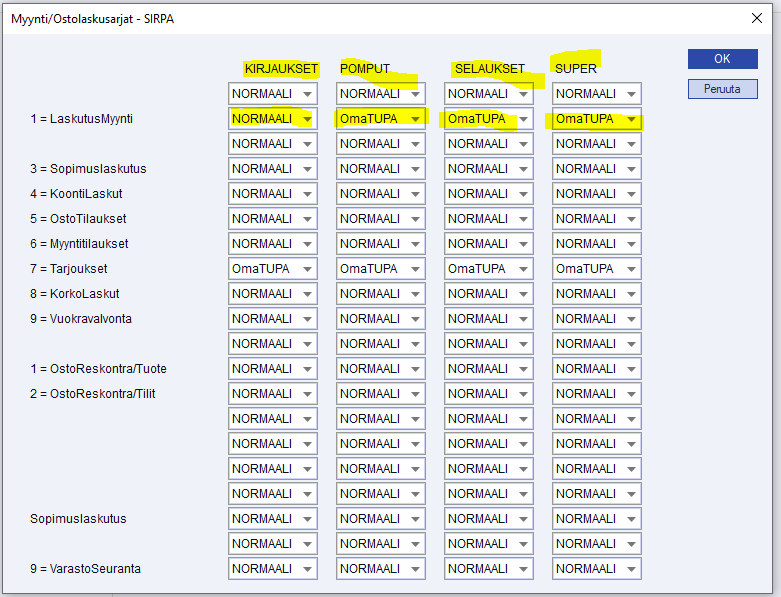Image resolution: width=781 pixels, height=597 pixels.
Task: Open SUPER dropdown for 1 = OstoReskontra/Tuote
Action: point(630,369)
